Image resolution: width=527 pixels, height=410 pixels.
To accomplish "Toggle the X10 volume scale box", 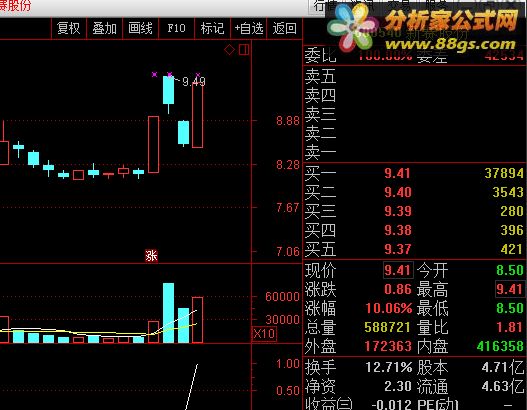I will point(264,334).
